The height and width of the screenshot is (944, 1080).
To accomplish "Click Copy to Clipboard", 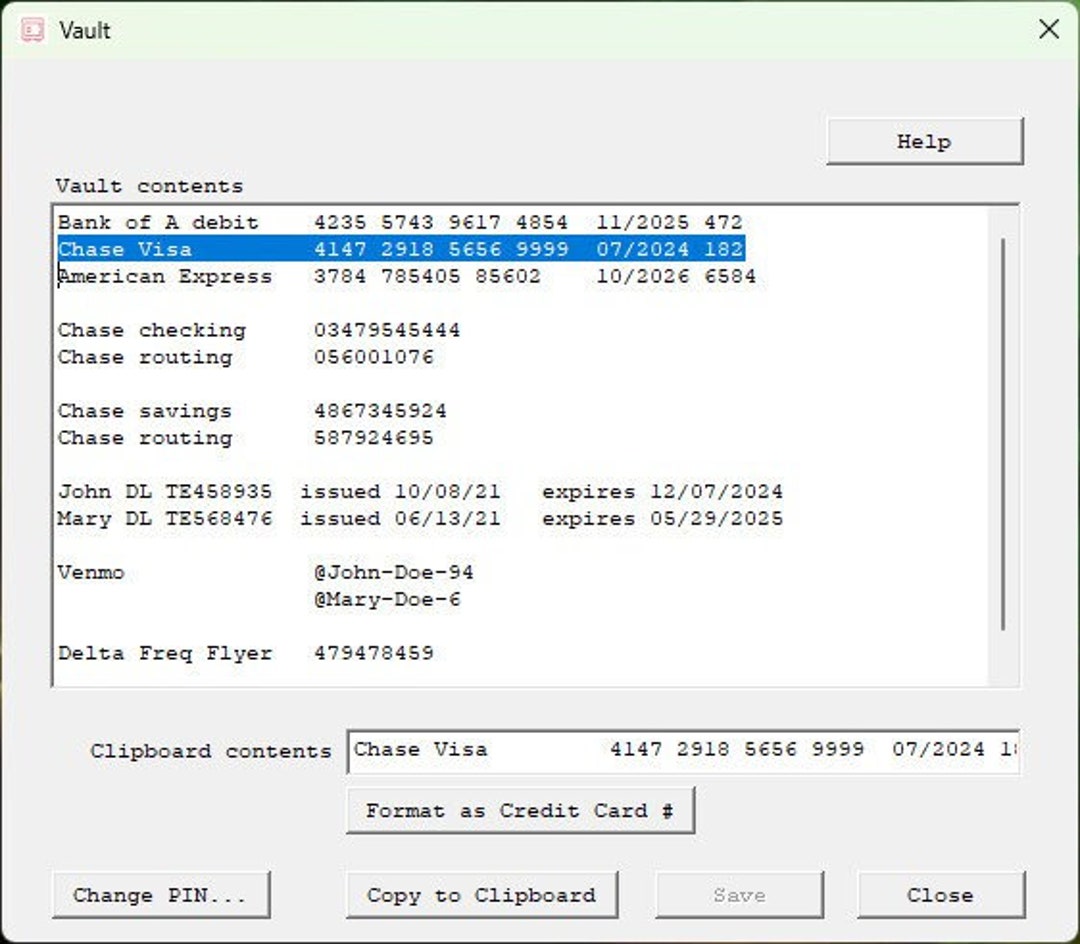I will pyautogui.click(x=481, y=895).
